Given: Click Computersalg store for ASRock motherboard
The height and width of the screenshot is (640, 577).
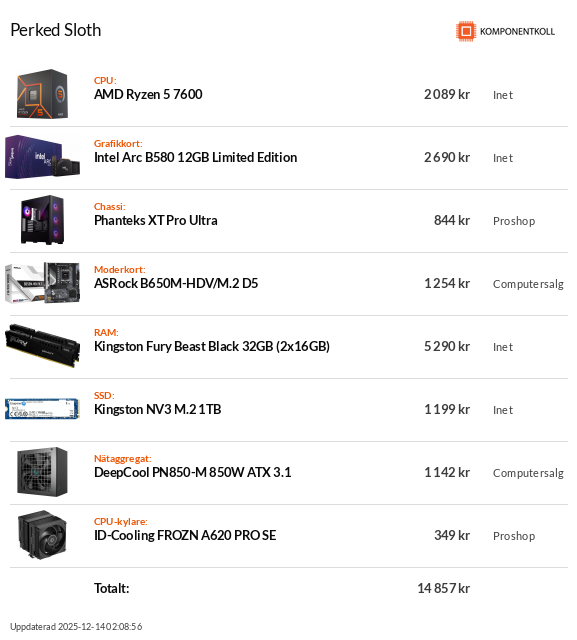Looking at the screenshot, I should click(528, 284).
